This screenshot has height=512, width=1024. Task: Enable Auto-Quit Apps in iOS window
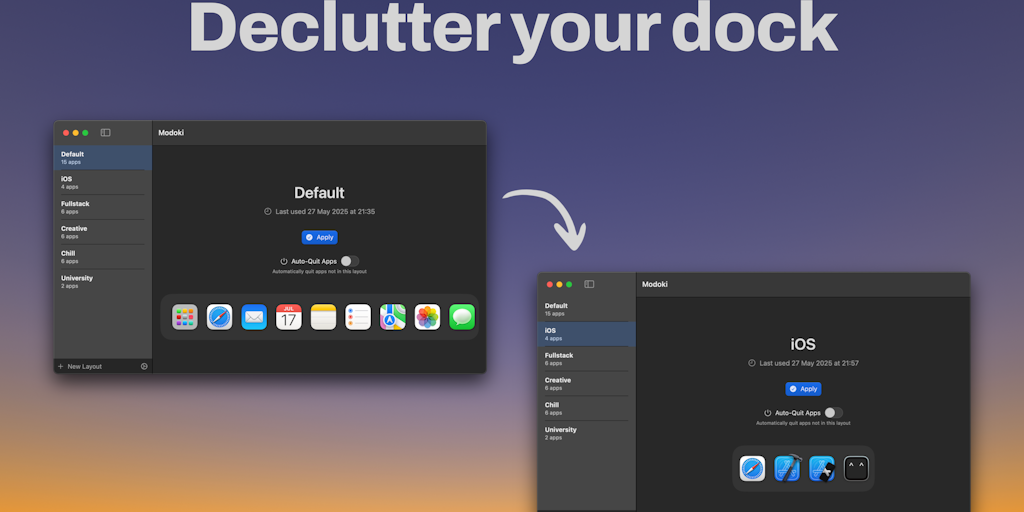[833, 413]
